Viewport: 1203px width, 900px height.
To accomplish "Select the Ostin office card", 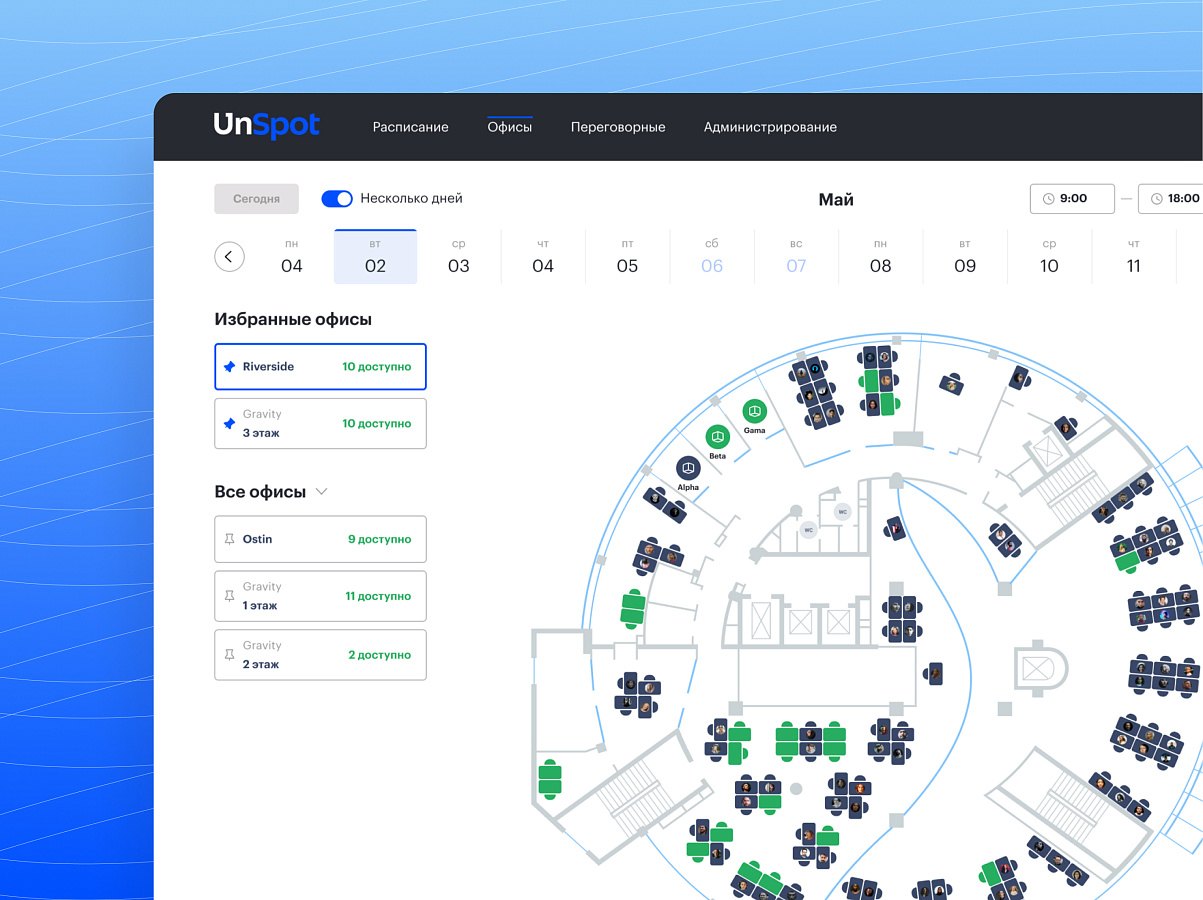I will tap(320, 539).
